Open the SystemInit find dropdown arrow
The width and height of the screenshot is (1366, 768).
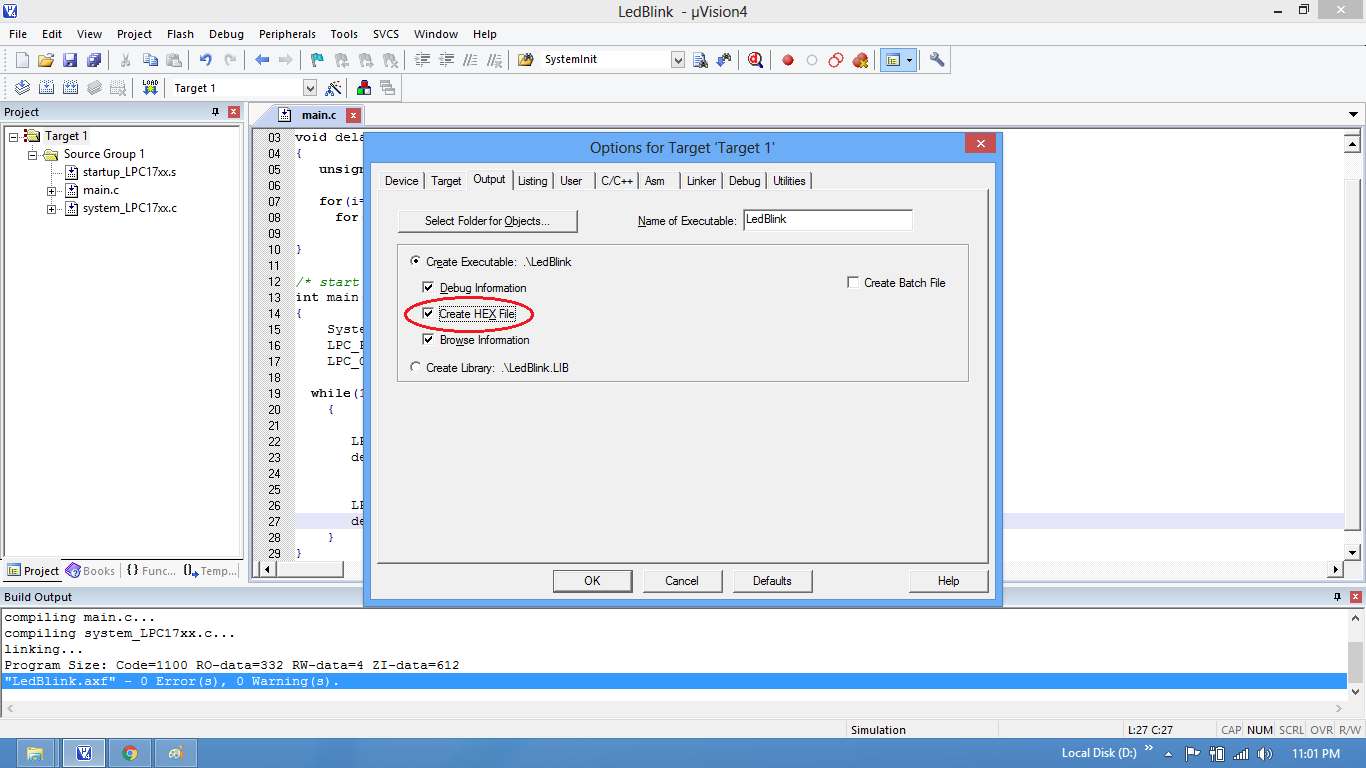pyautogui.click(x=678, y=60)
